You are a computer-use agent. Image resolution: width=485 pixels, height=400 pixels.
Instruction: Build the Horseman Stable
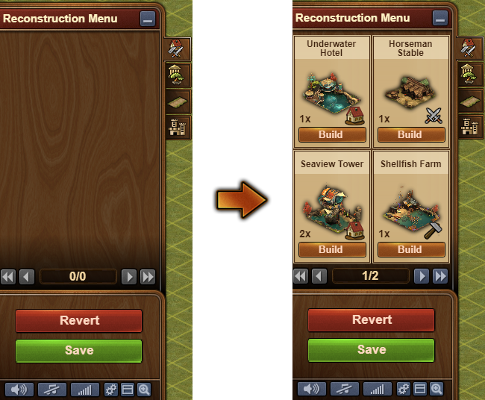(x=411, y=135)
